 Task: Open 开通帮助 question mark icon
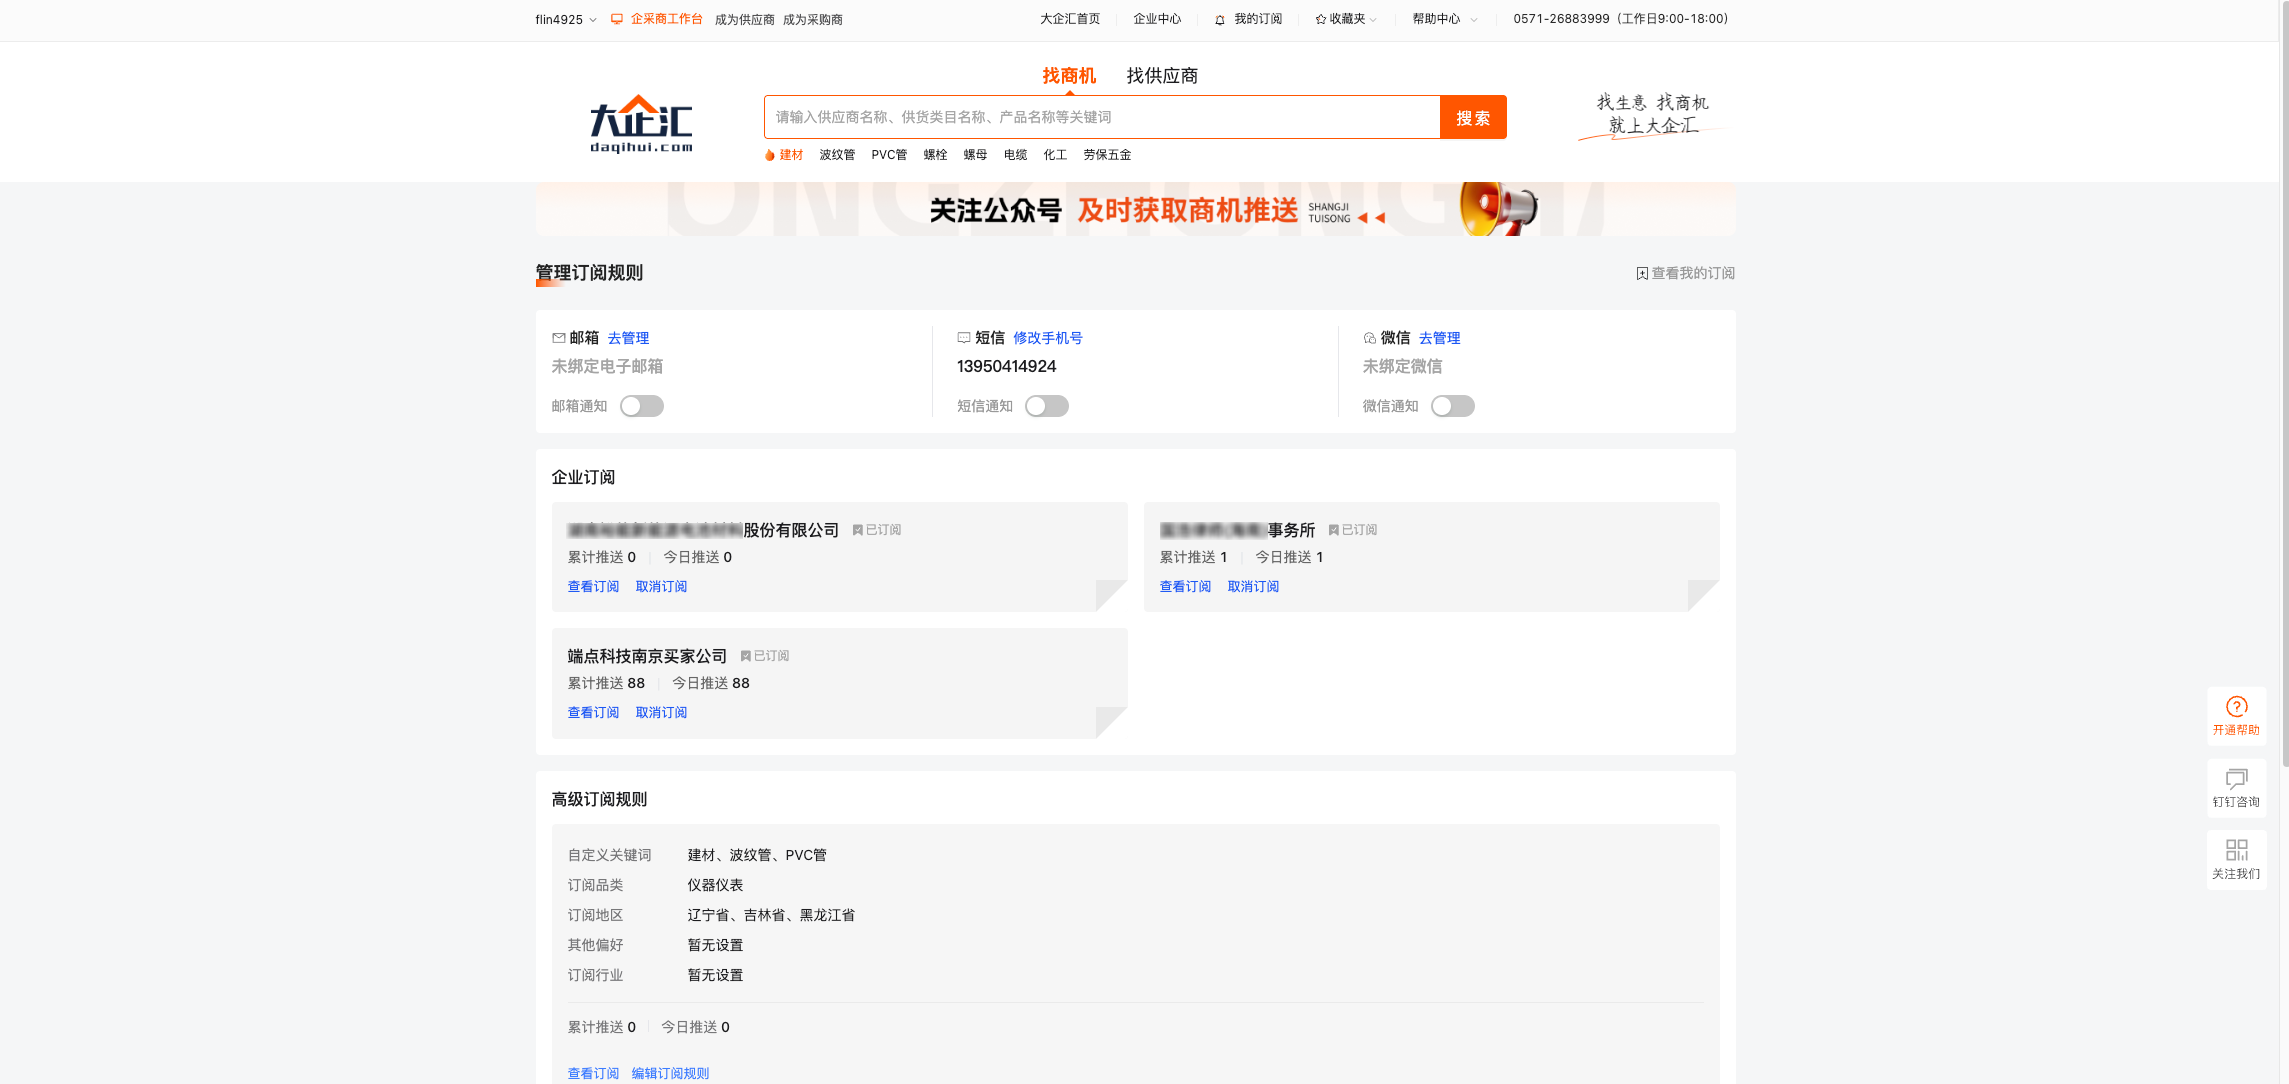(2236, 707)
